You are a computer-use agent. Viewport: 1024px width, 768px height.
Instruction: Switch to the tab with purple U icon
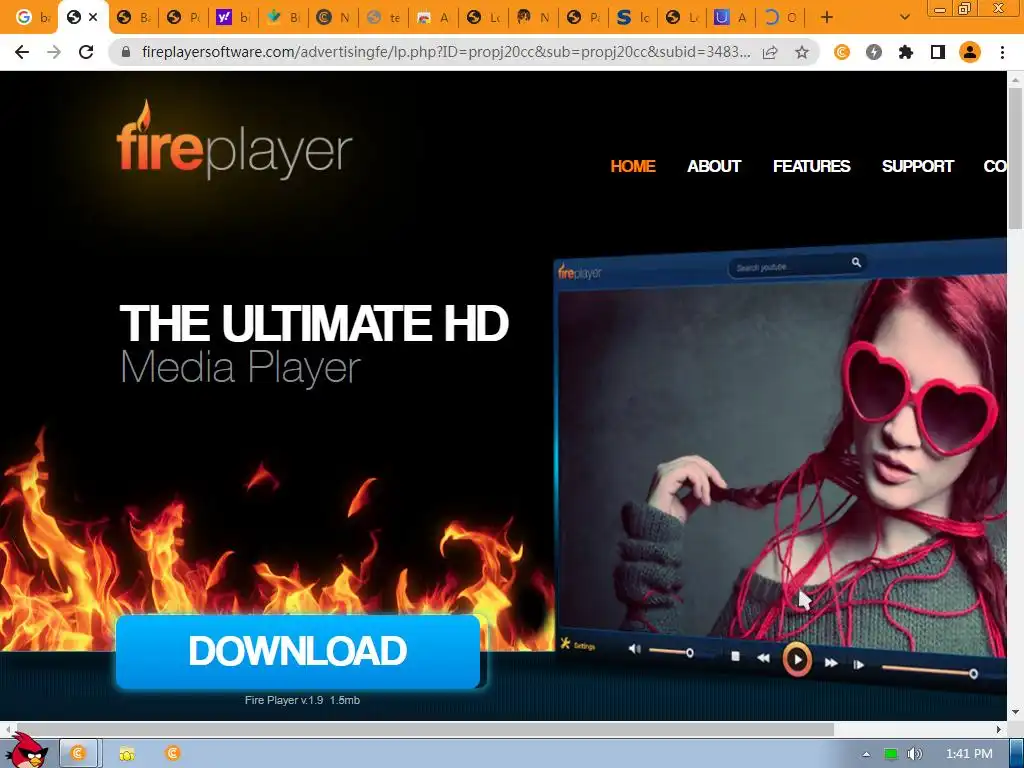[730, 18]
